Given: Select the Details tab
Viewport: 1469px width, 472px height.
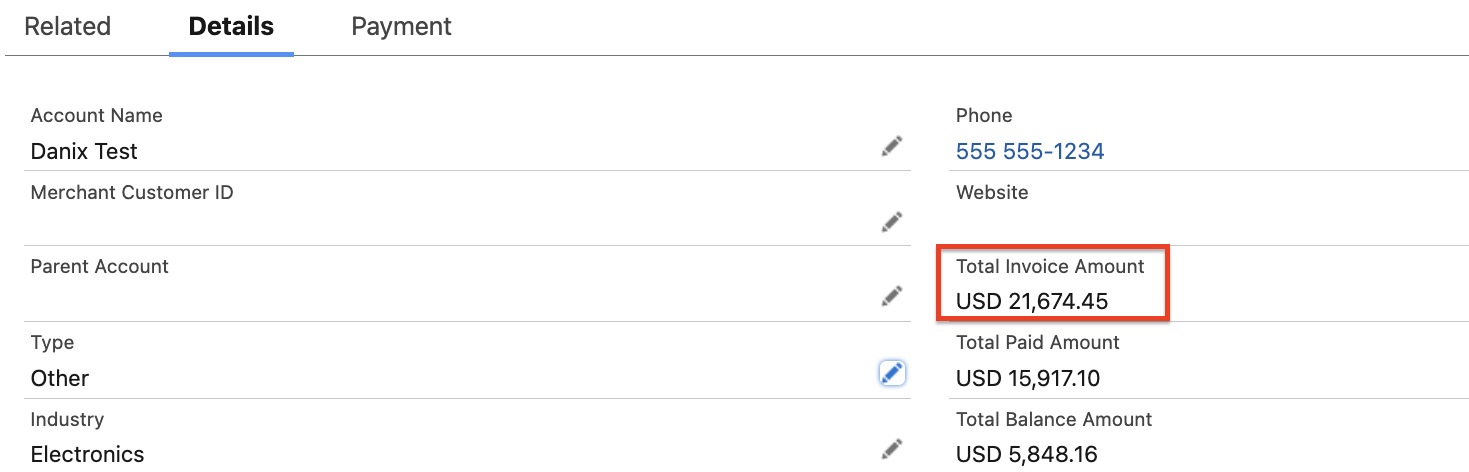Looking at the screenshot, I should (x=231, y=27).
